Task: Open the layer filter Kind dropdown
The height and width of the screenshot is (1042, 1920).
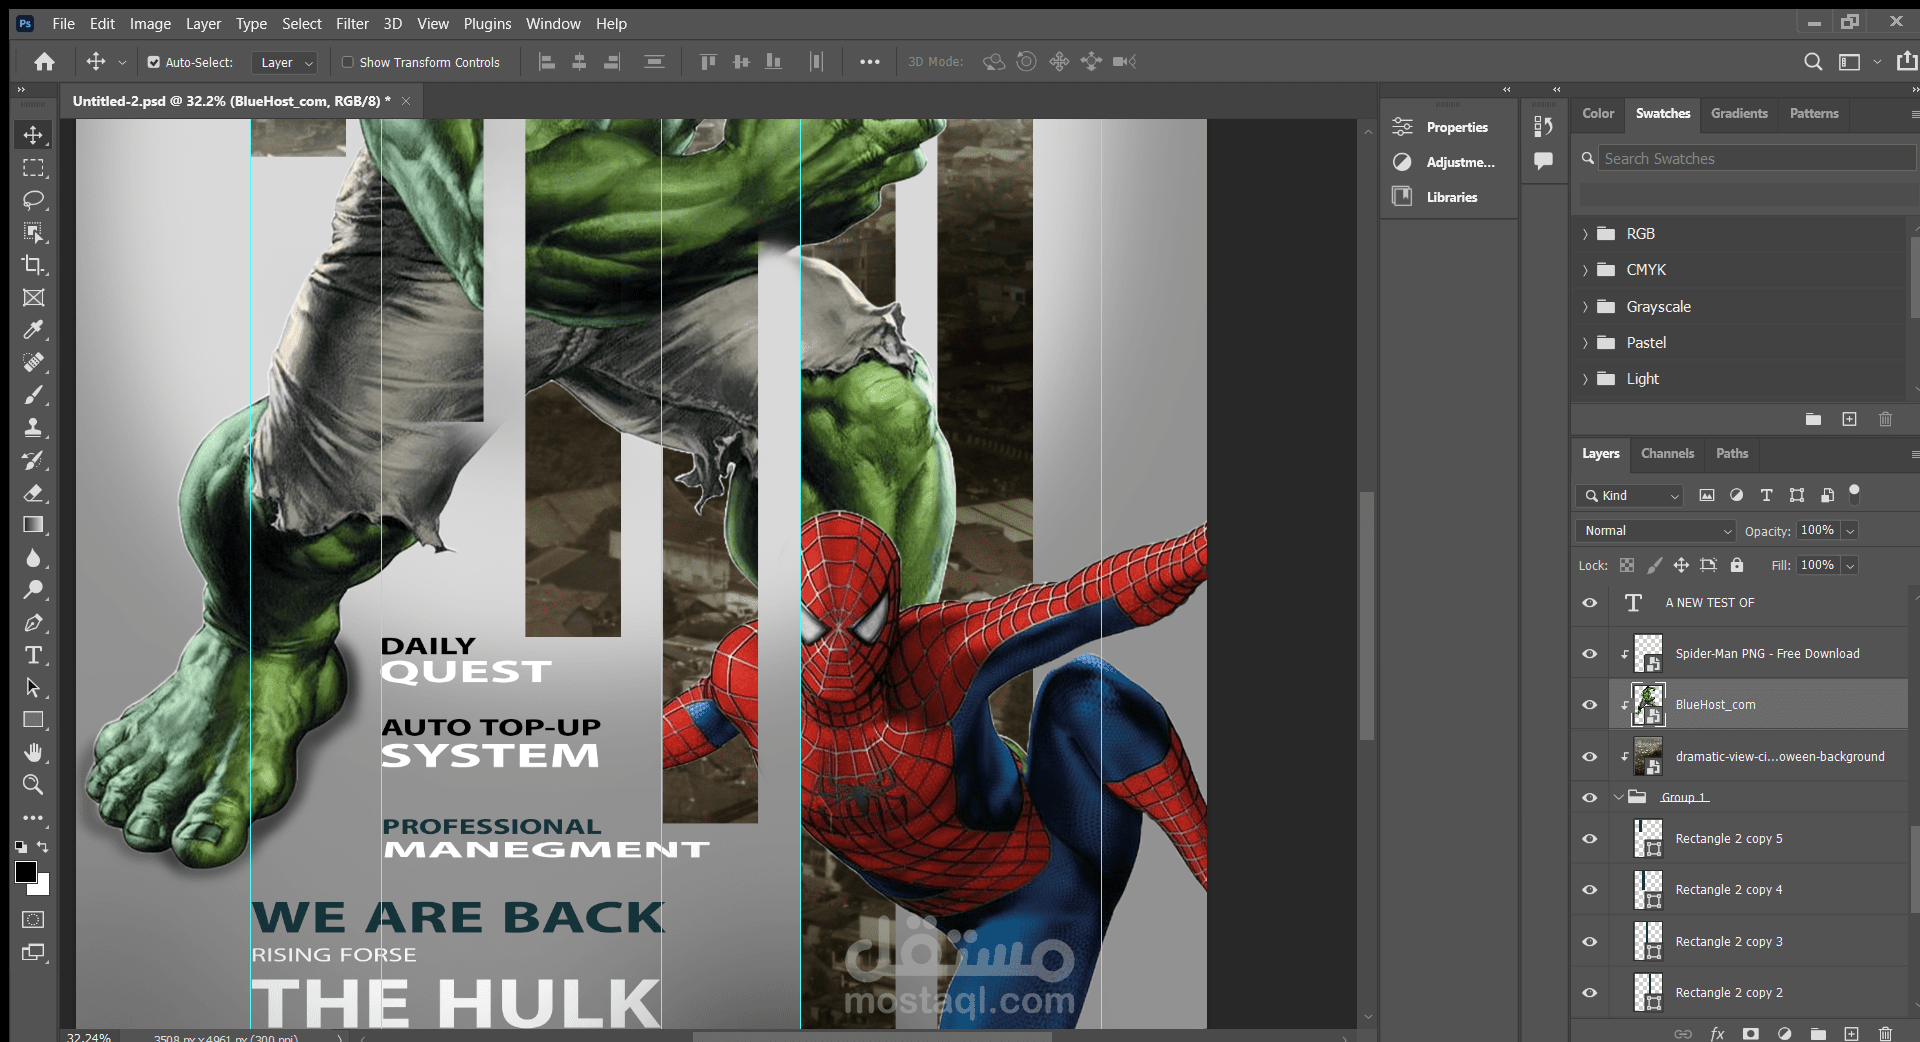Action: pos(1630,496)
